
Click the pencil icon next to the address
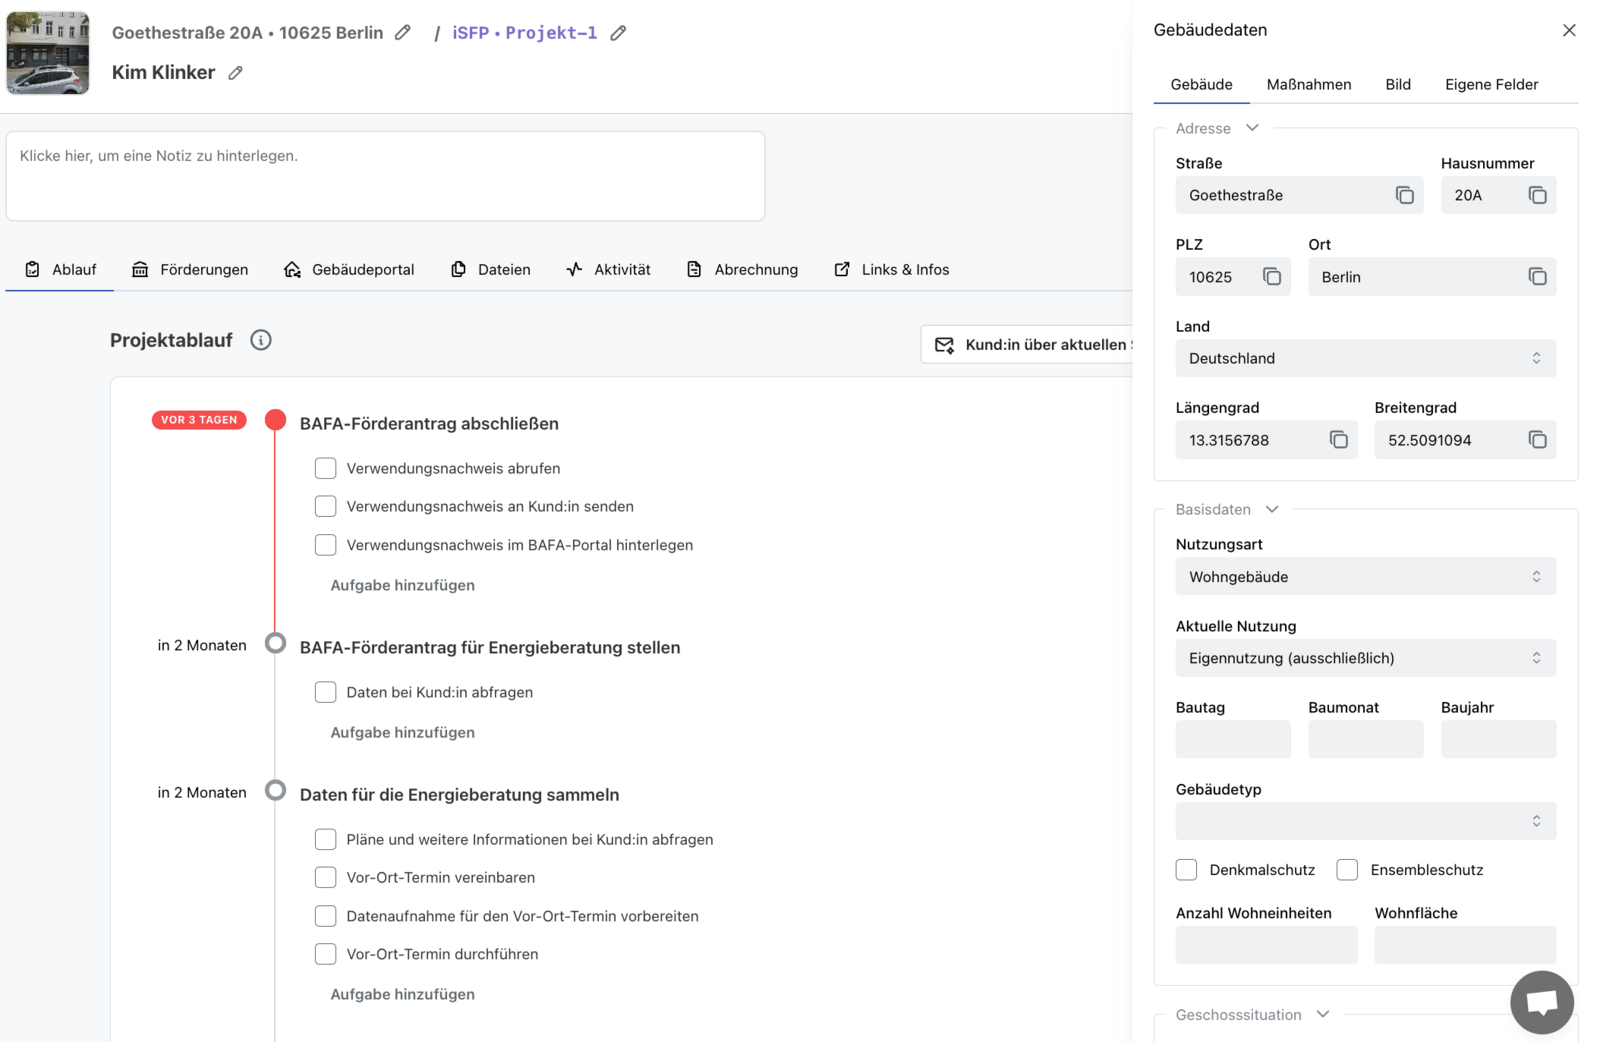403,33
